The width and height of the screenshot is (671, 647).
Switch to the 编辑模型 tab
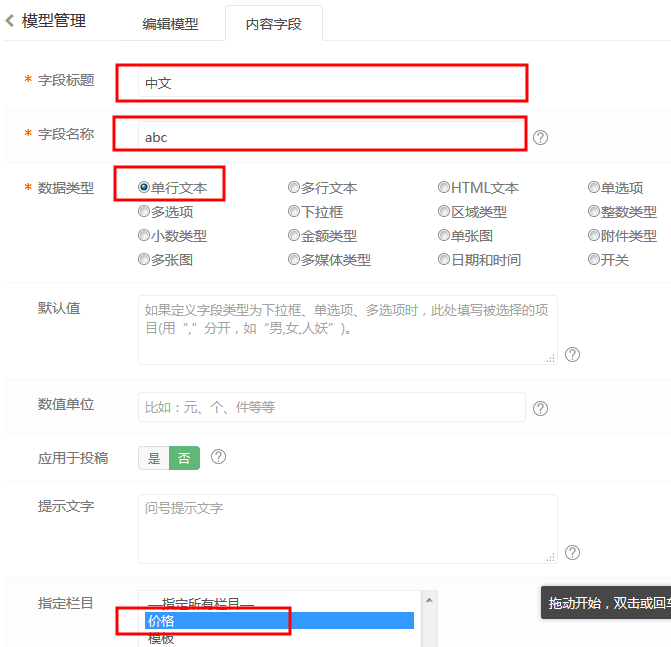(170, 24)
